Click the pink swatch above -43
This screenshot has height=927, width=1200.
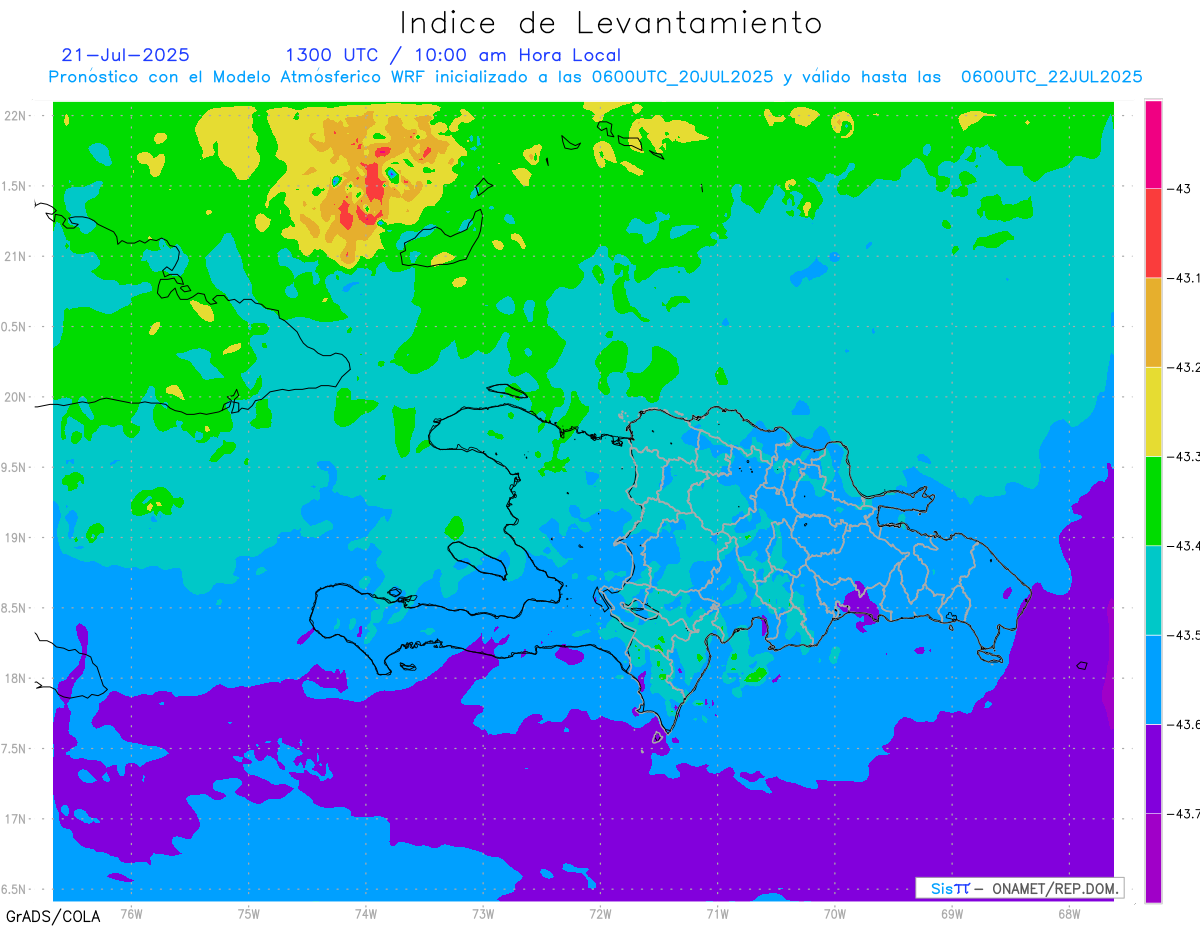(1153, 144)
